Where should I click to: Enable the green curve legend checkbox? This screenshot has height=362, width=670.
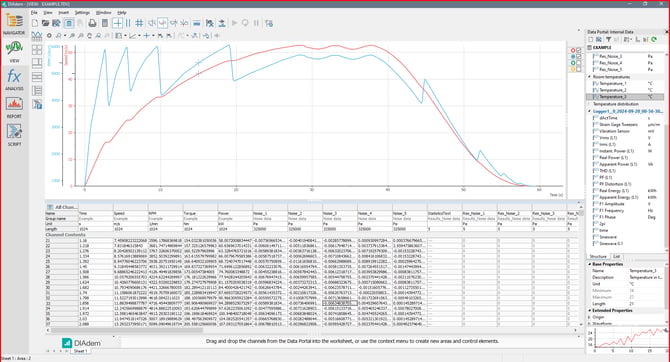(579, 63)
